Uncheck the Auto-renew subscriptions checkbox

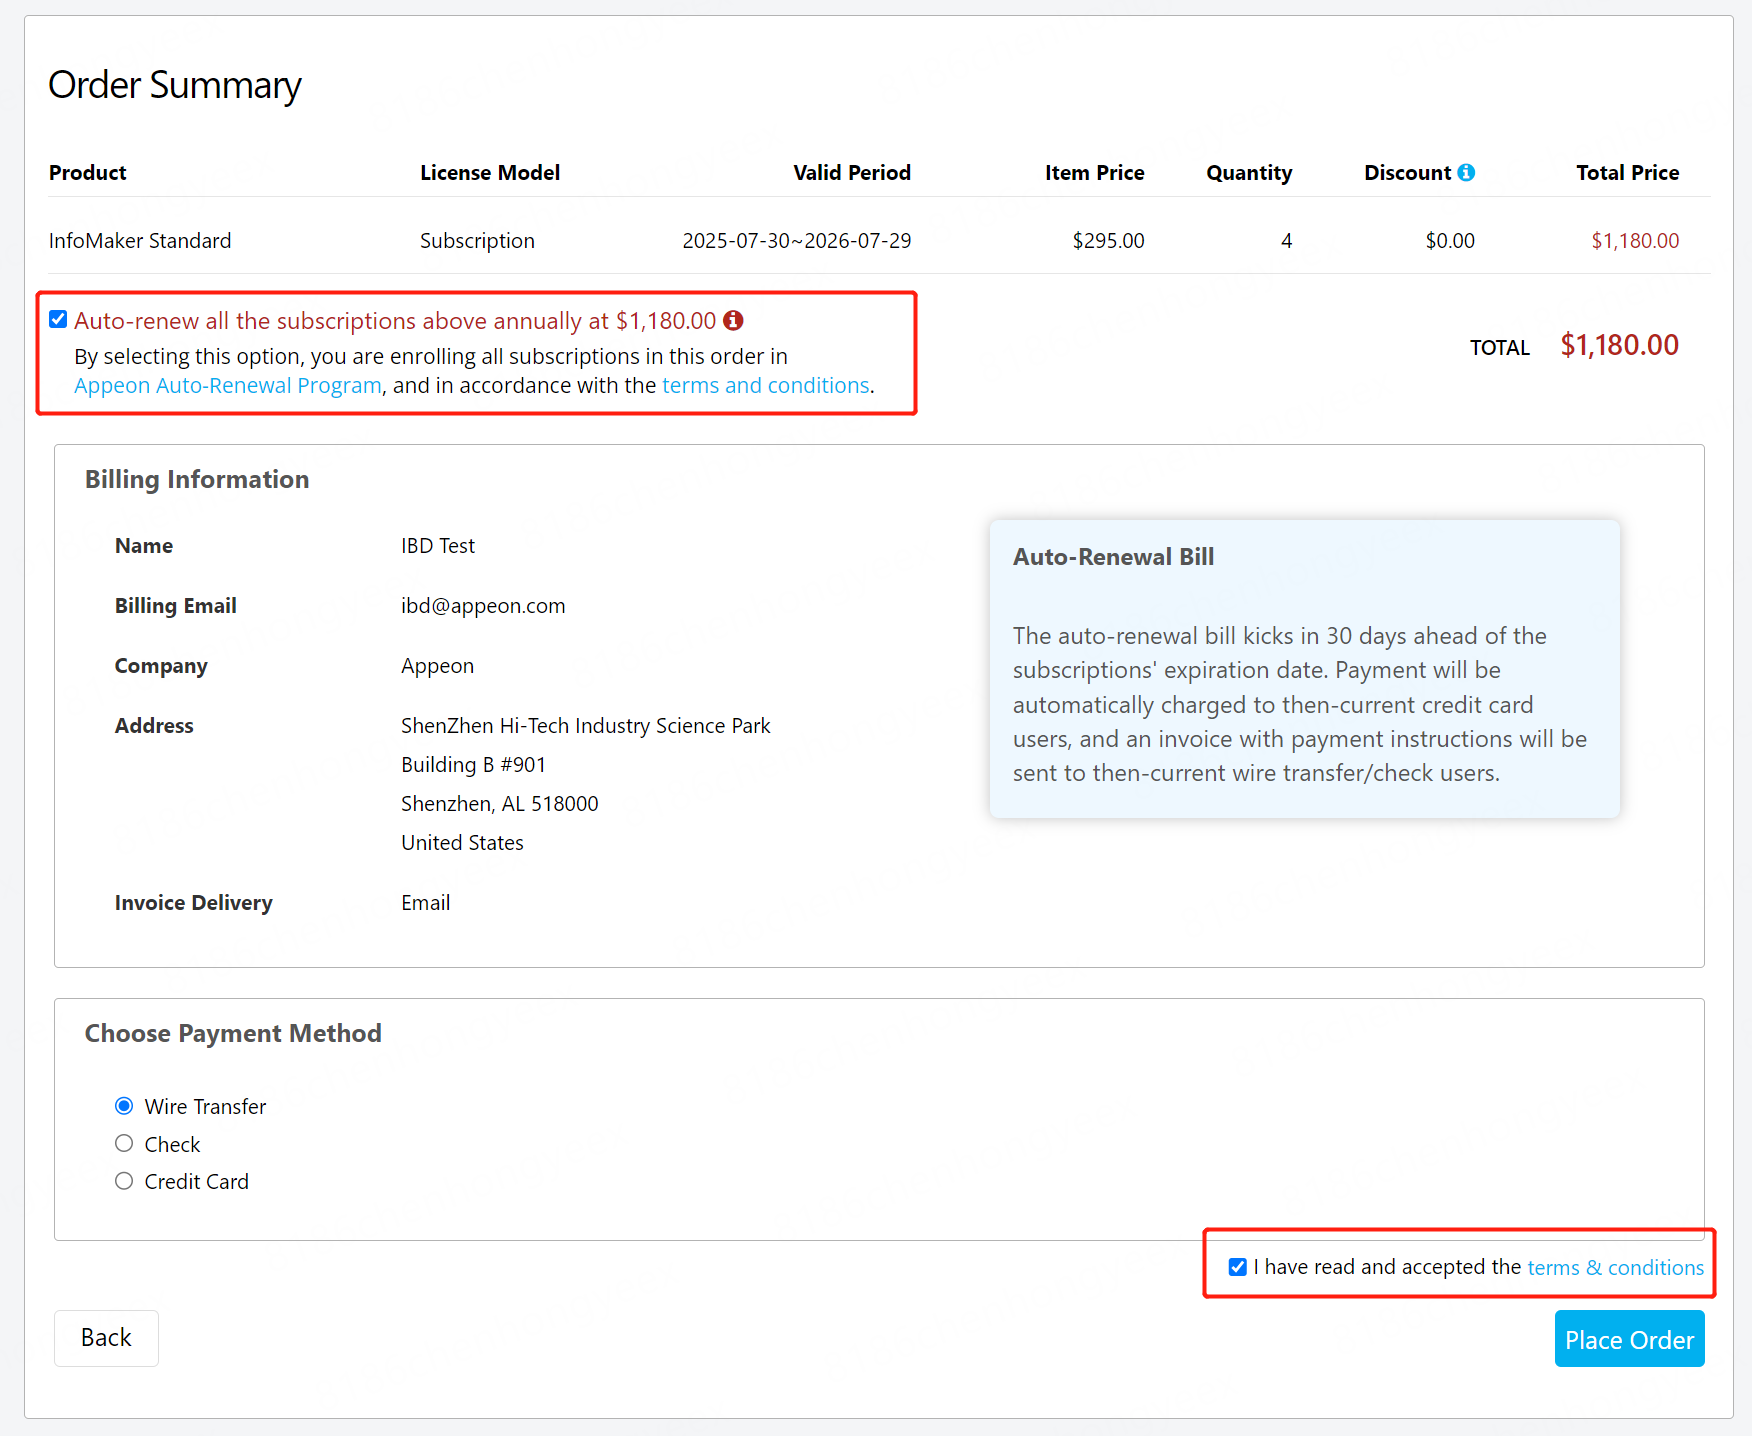[58, 319]
